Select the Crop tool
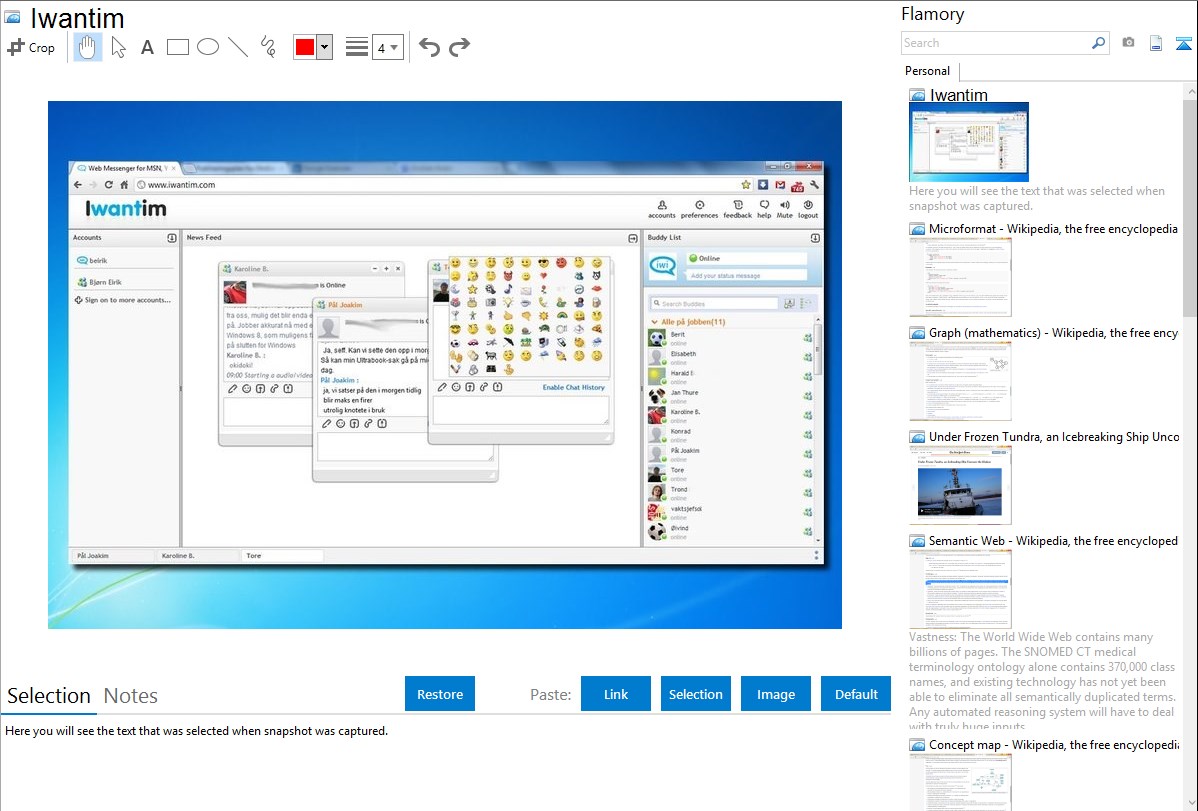This screenshot has width=1198, height=811. (x=31, y=47)
